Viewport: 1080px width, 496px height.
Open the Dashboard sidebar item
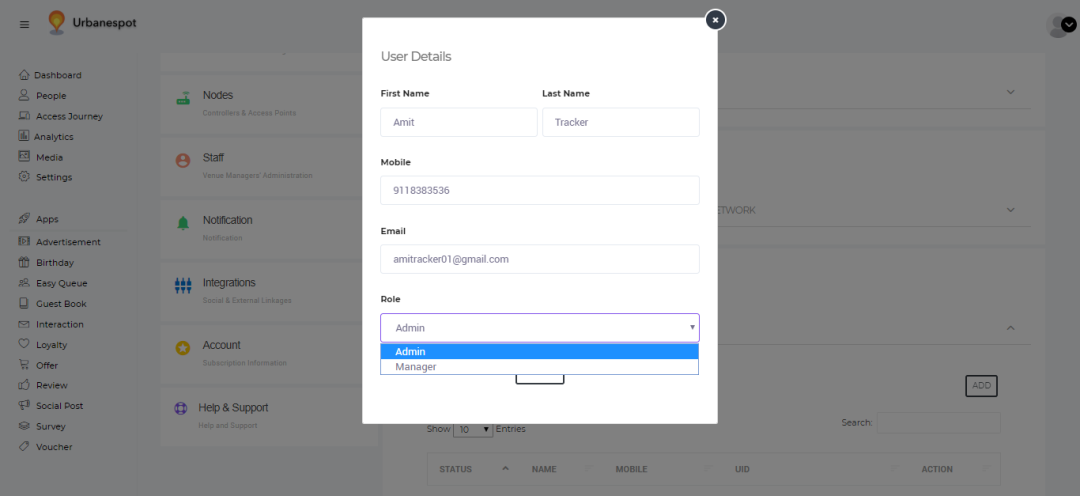tap(58, 75)
